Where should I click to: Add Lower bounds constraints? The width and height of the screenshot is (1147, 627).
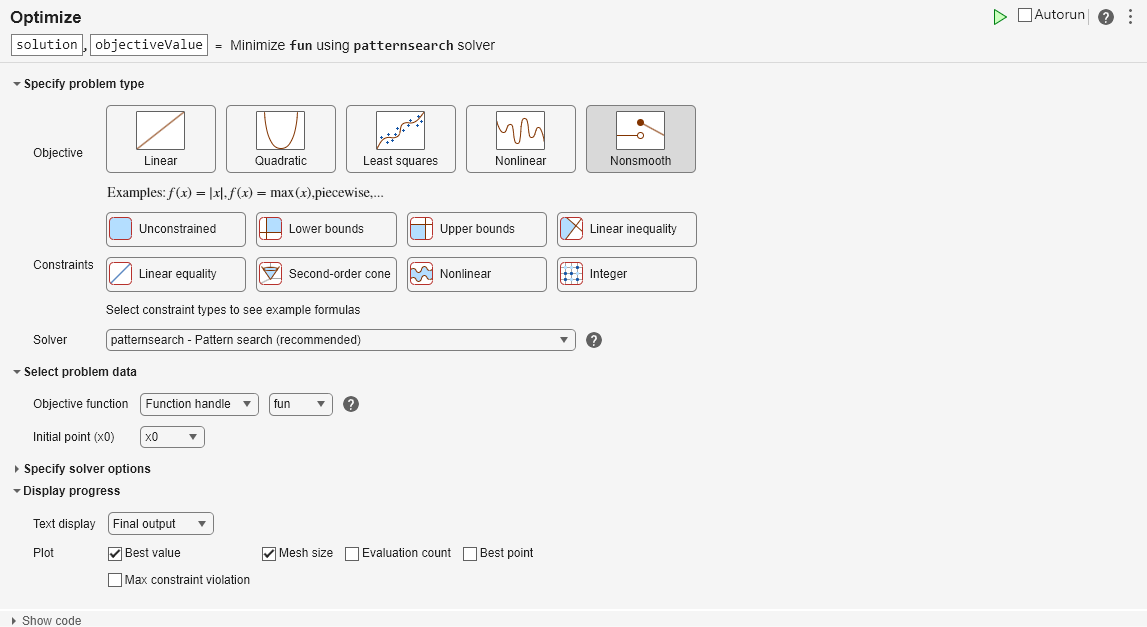(x=325, y=229)
